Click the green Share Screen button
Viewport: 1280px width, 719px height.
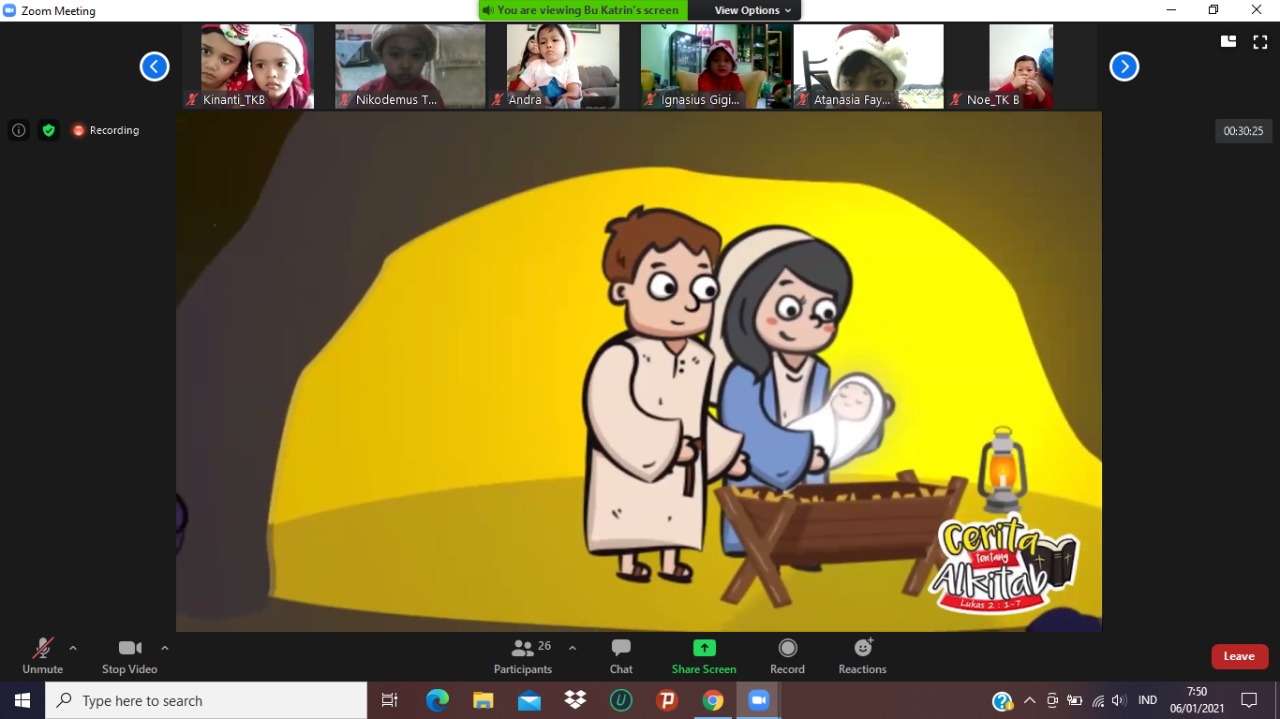pyautogui.click(x=704, y=656)
